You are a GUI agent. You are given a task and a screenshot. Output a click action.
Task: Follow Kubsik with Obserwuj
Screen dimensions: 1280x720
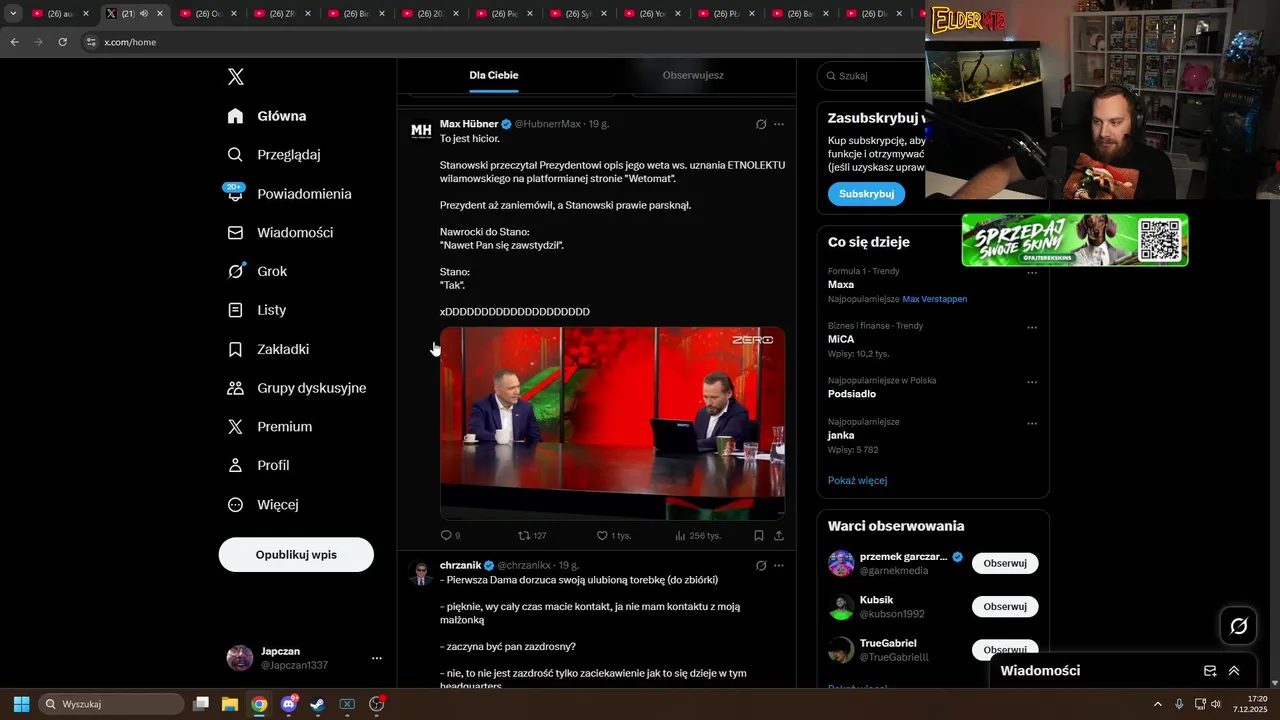1005,607
